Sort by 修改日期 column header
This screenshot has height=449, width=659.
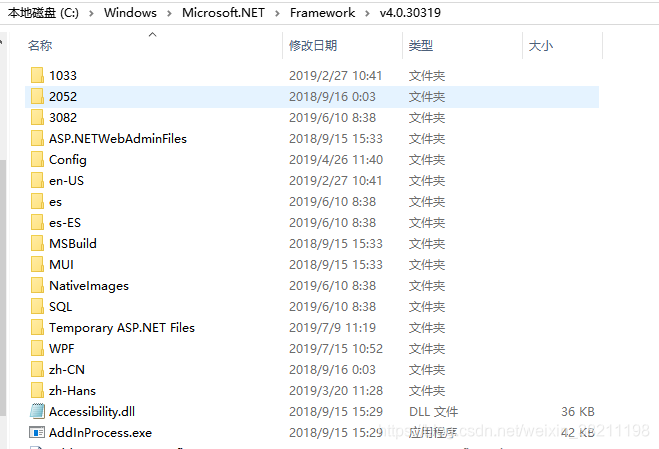pyautogui.click(x=313, y=45)
